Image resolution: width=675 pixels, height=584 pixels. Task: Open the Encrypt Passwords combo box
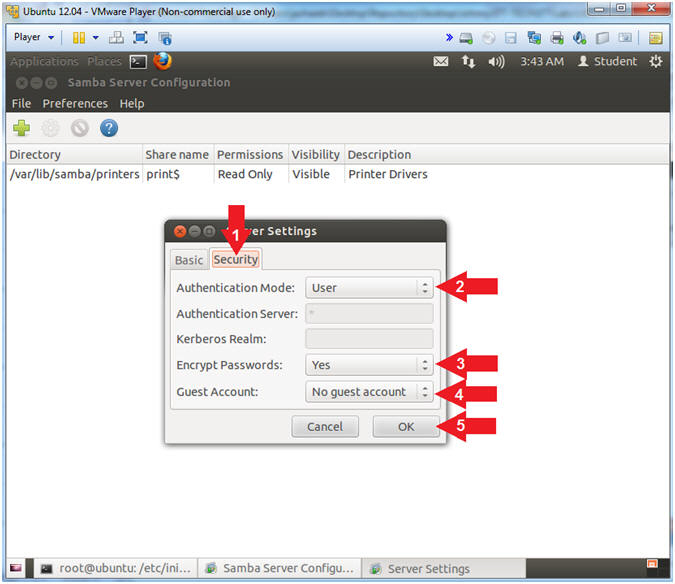tap(369, 365)
